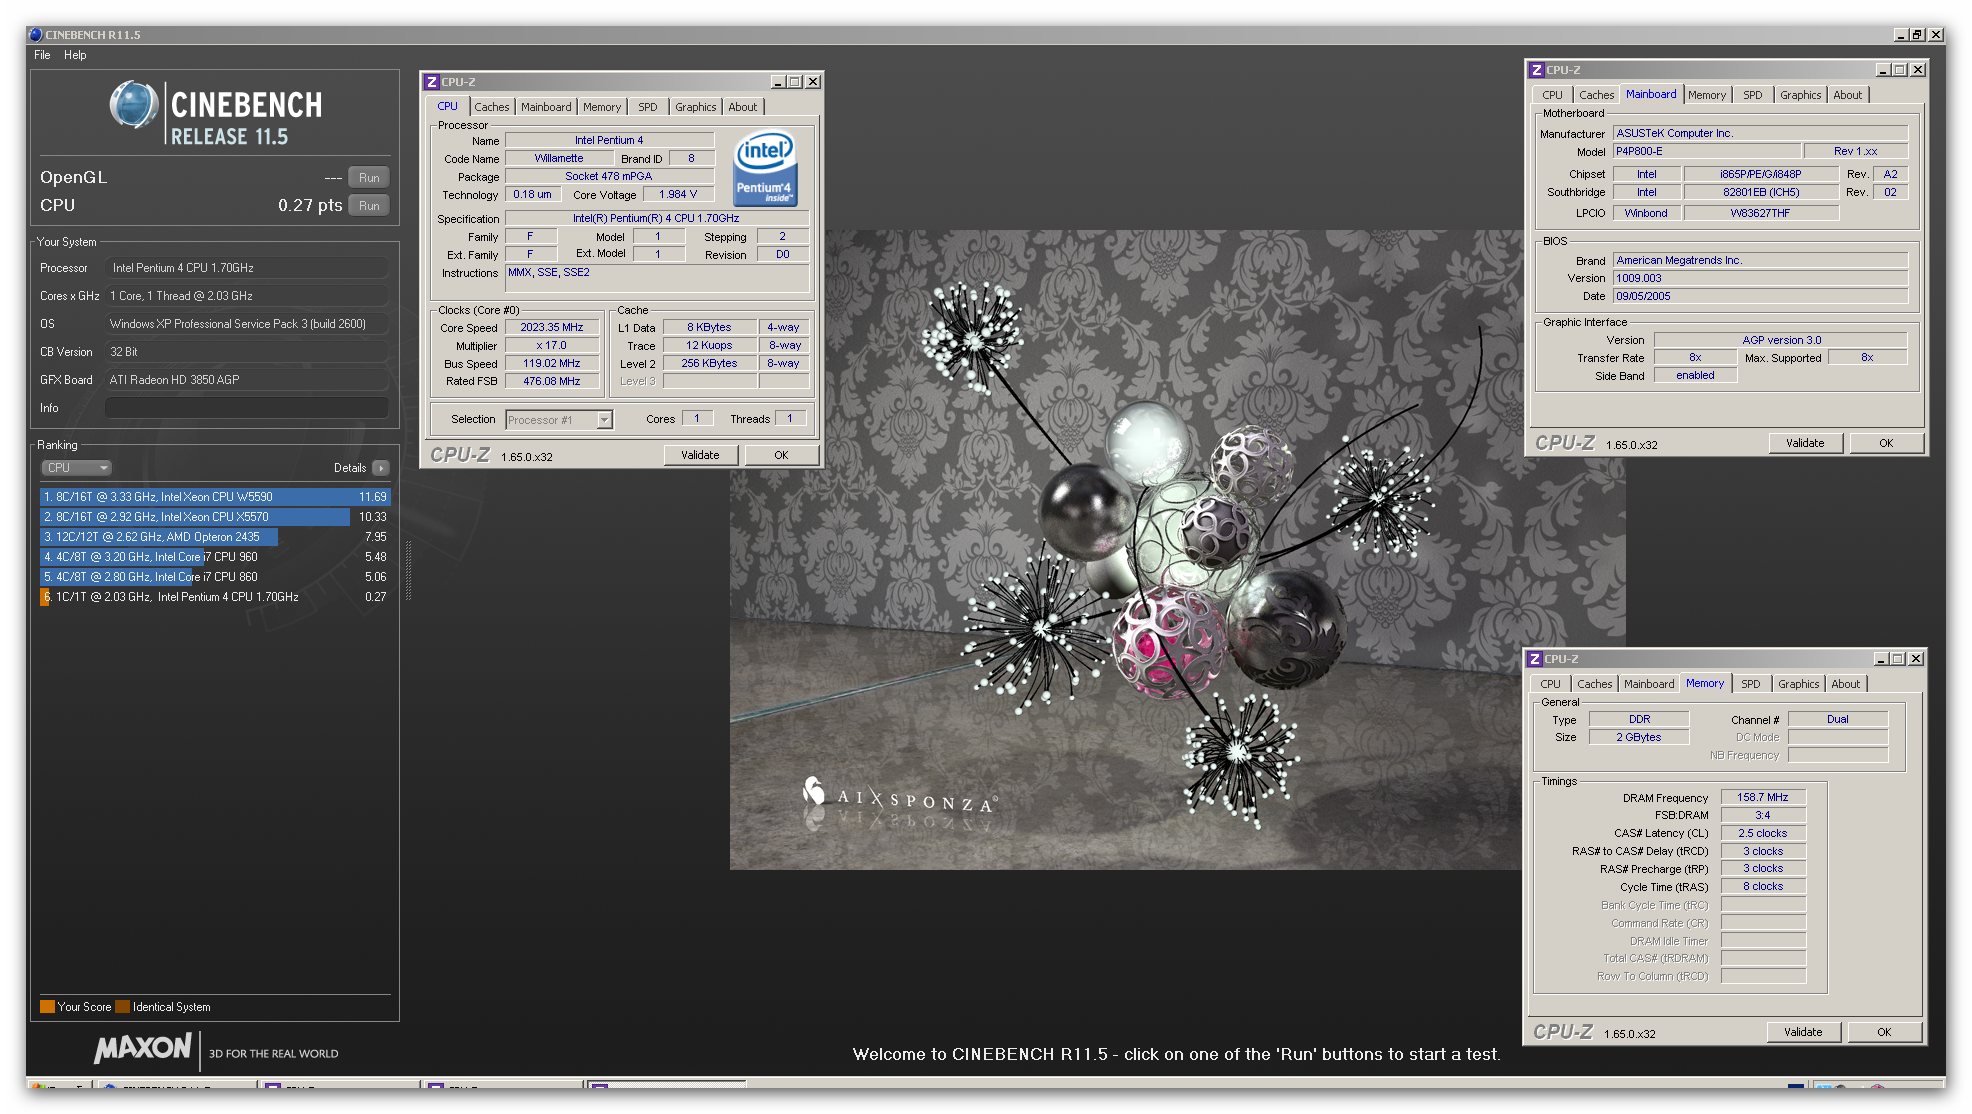This screenshot has width=1972, height=1114.
Task: Open the File menu
Action: coord(42,55)
